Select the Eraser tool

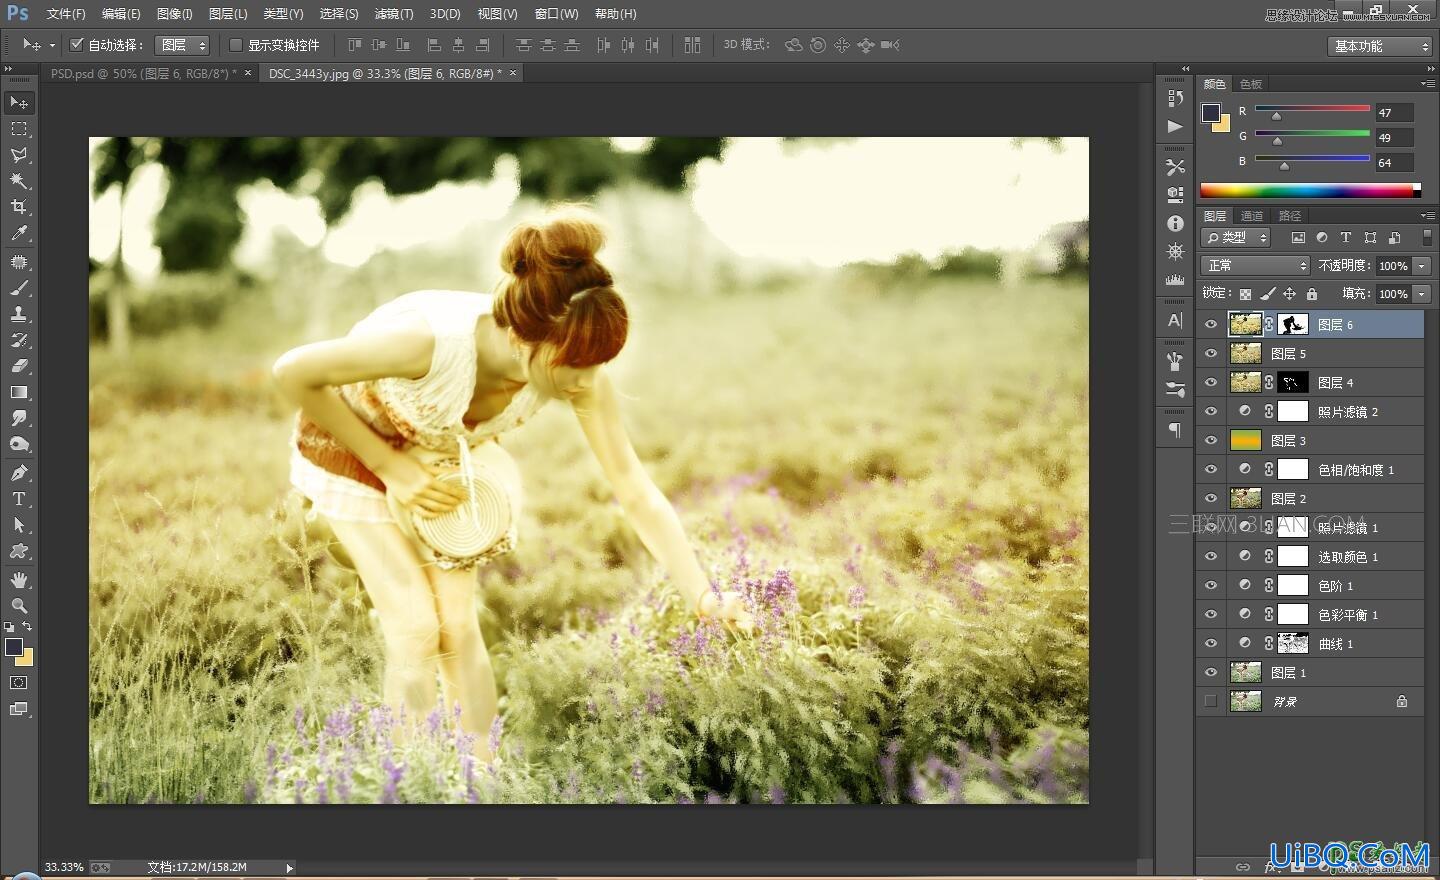19,366
